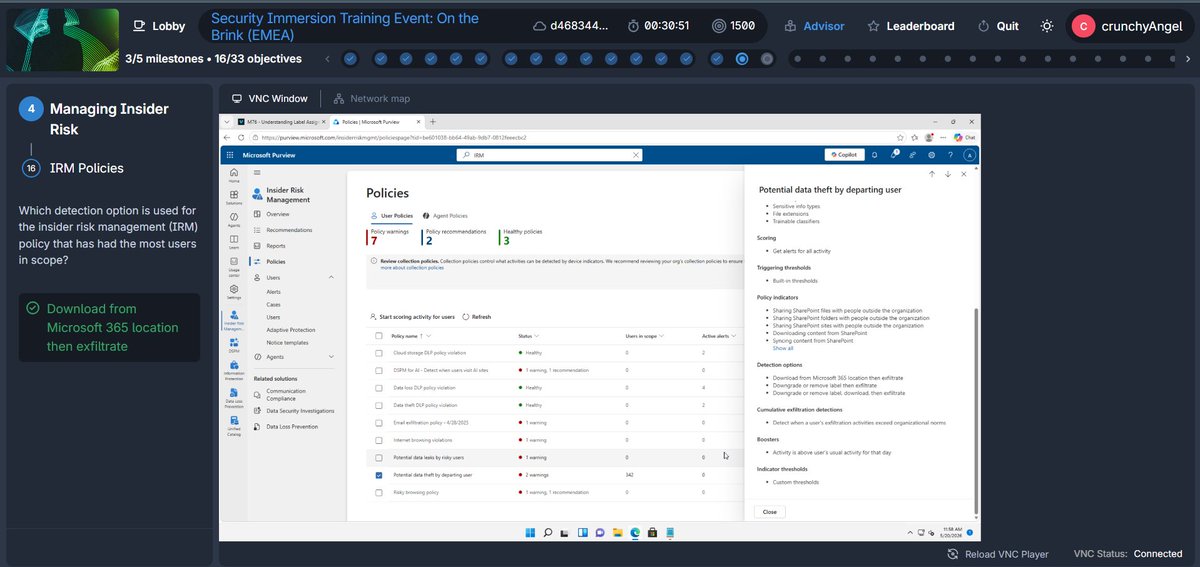Select all policies header checkbox
This screenshot has height=567, width=1200.
(x=378, y=336)
